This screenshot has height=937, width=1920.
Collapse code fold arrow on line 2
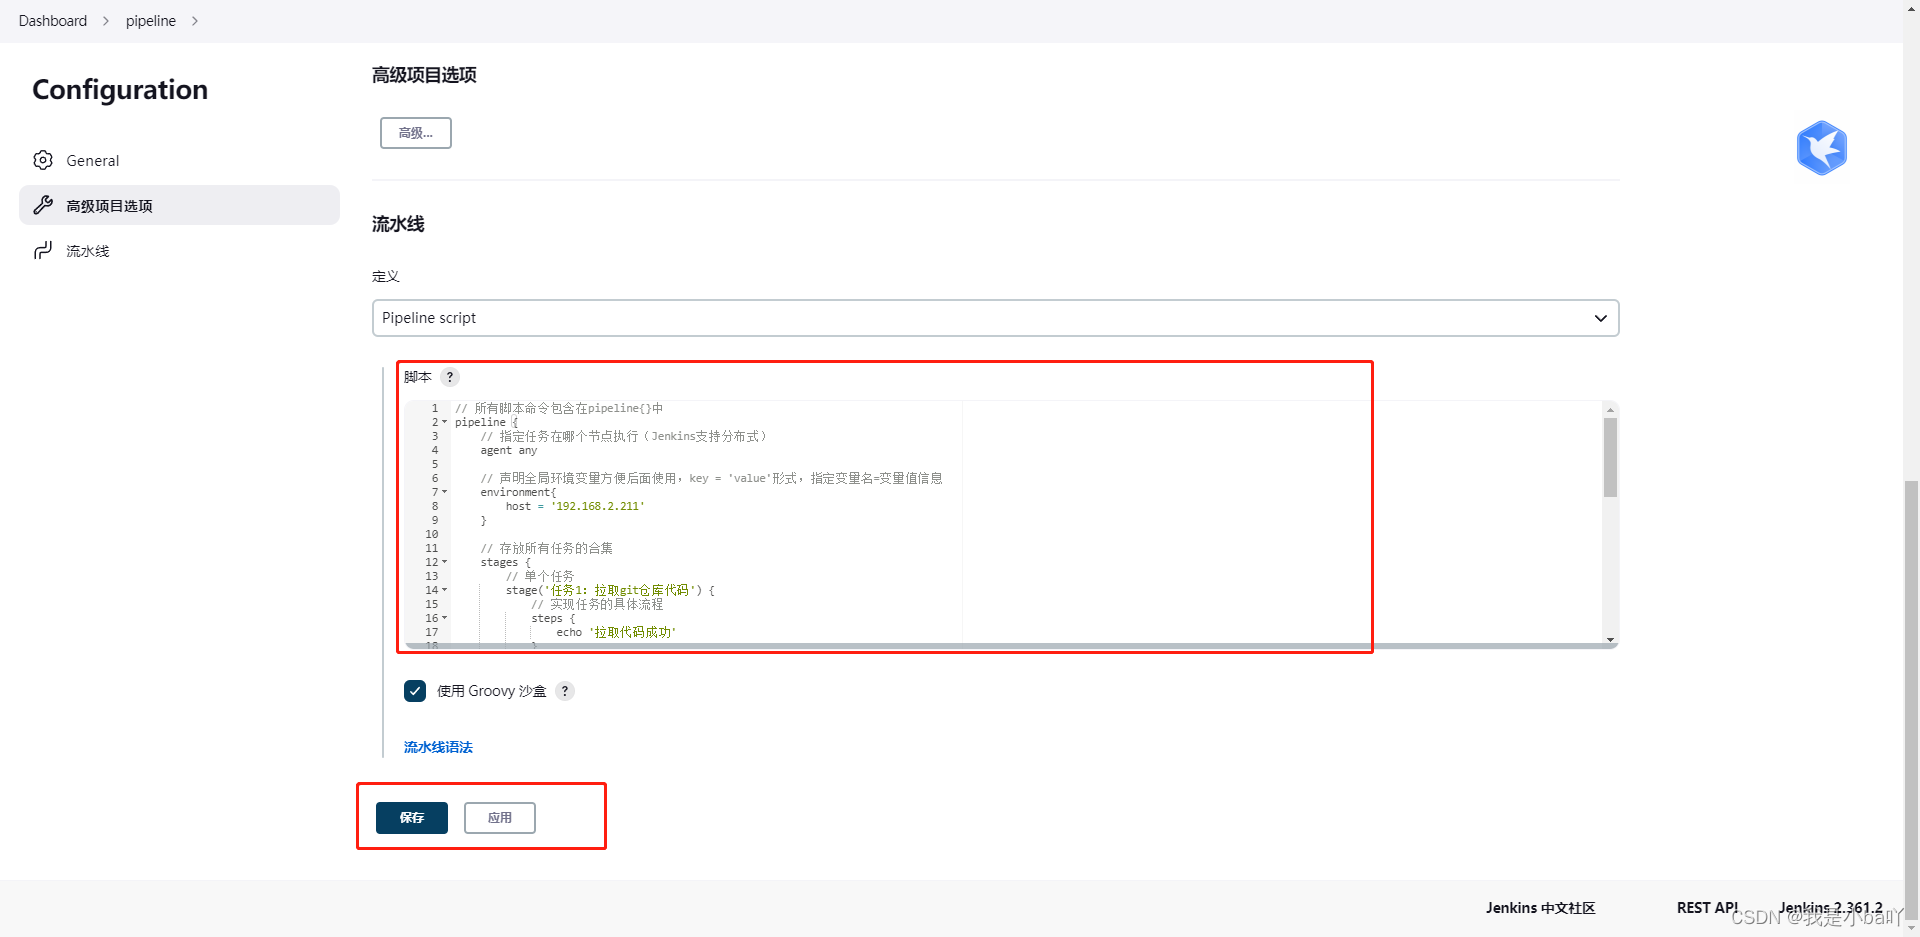point(444,422)
